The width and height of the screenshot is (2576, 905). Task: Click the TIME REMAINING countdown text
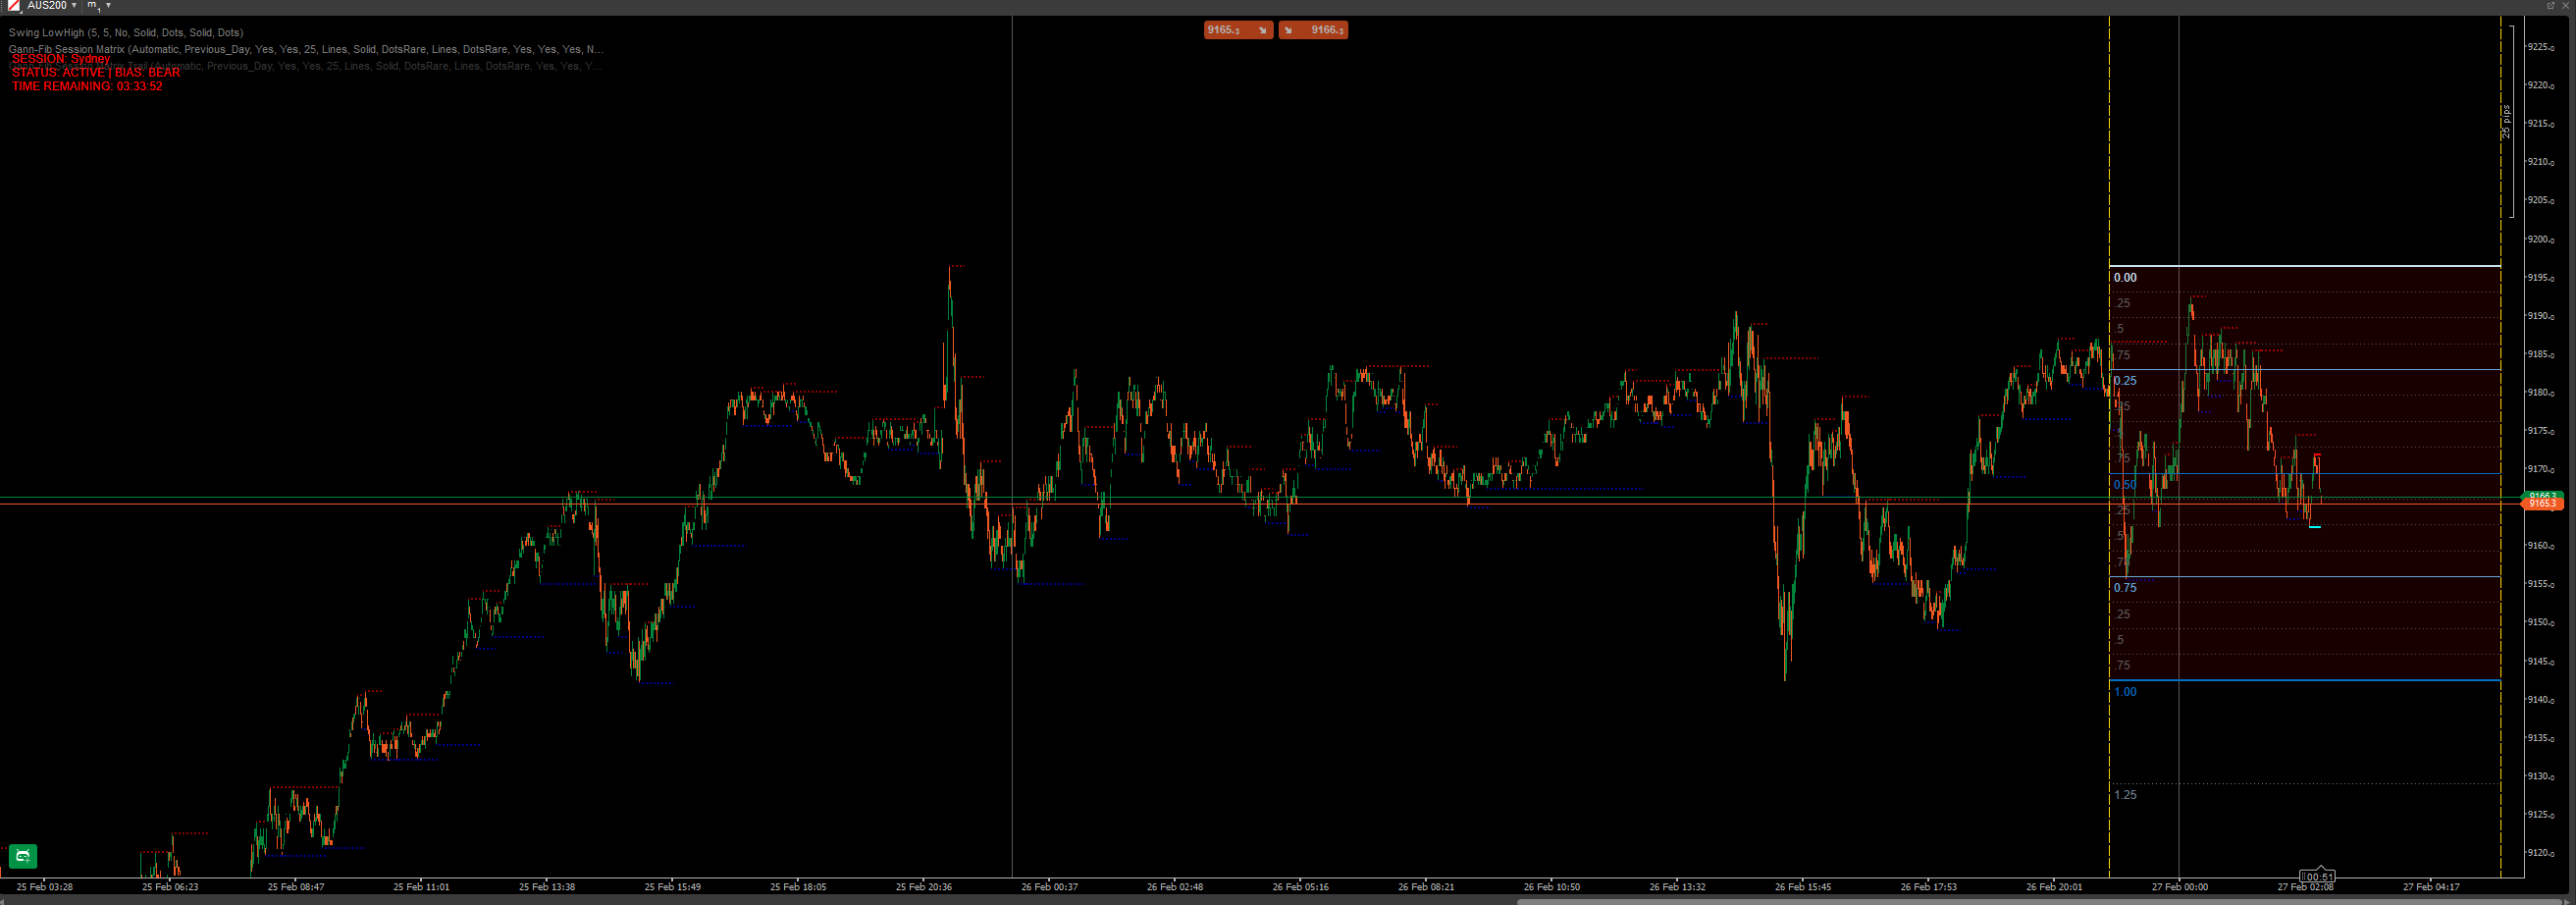tap(86, 86)
